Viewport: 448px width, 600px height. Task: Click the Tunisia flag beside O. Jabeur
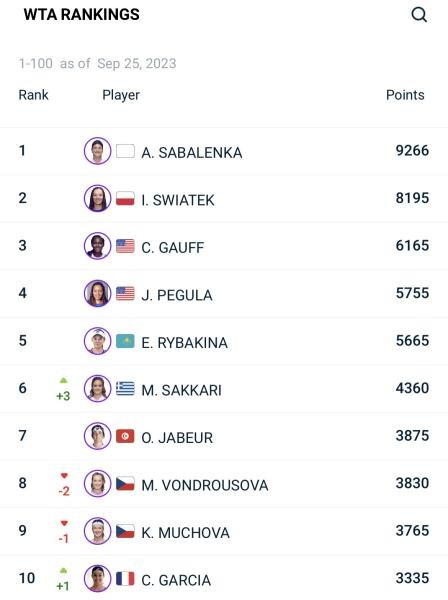(x=125, y=436)
